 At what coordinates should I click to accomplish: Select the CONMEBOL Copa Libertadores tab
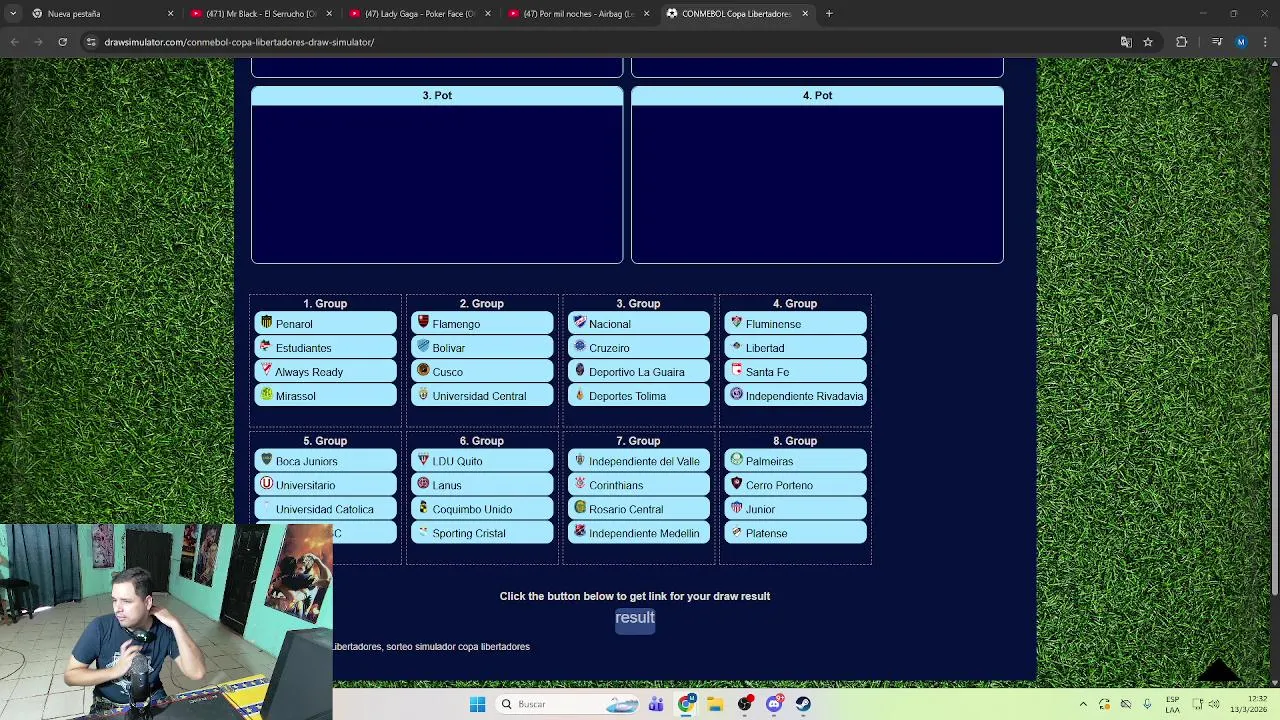pos(737,14)
